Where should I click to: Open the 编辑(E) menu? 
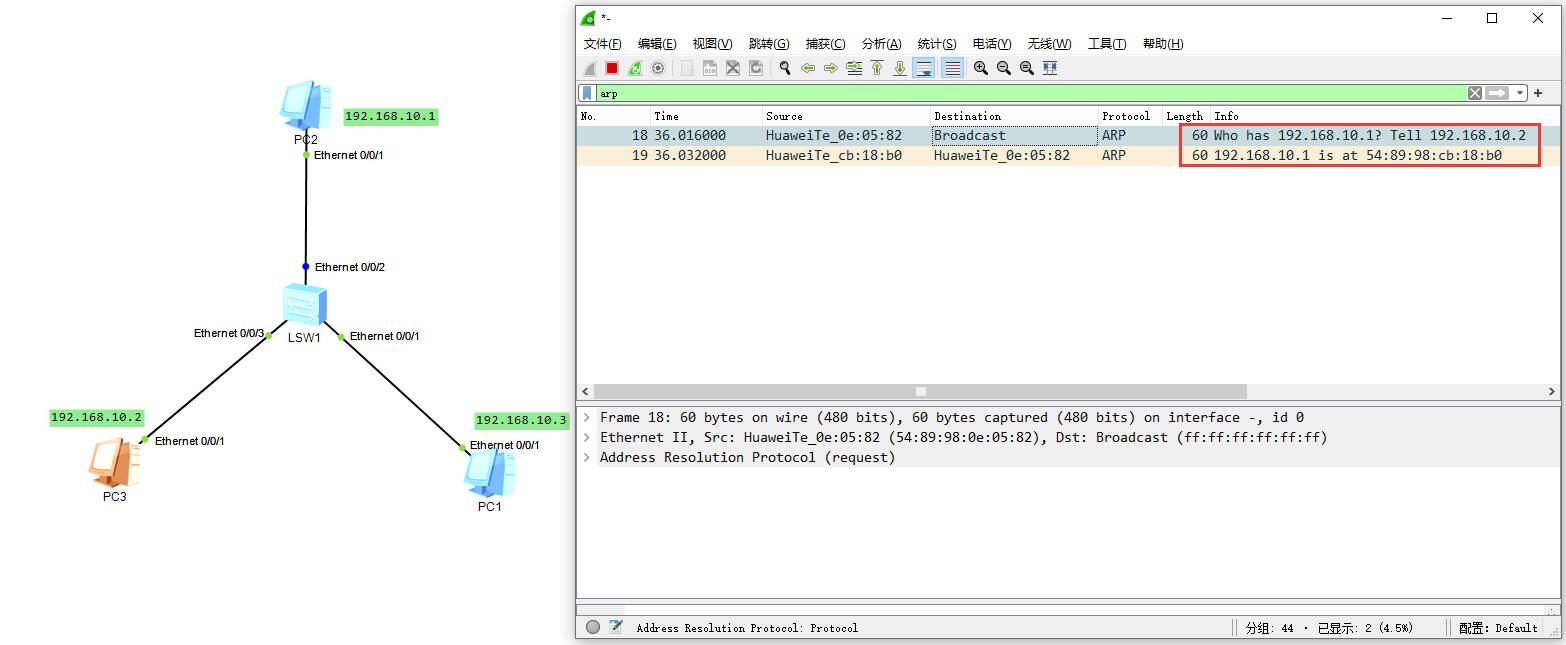[657, 44]
